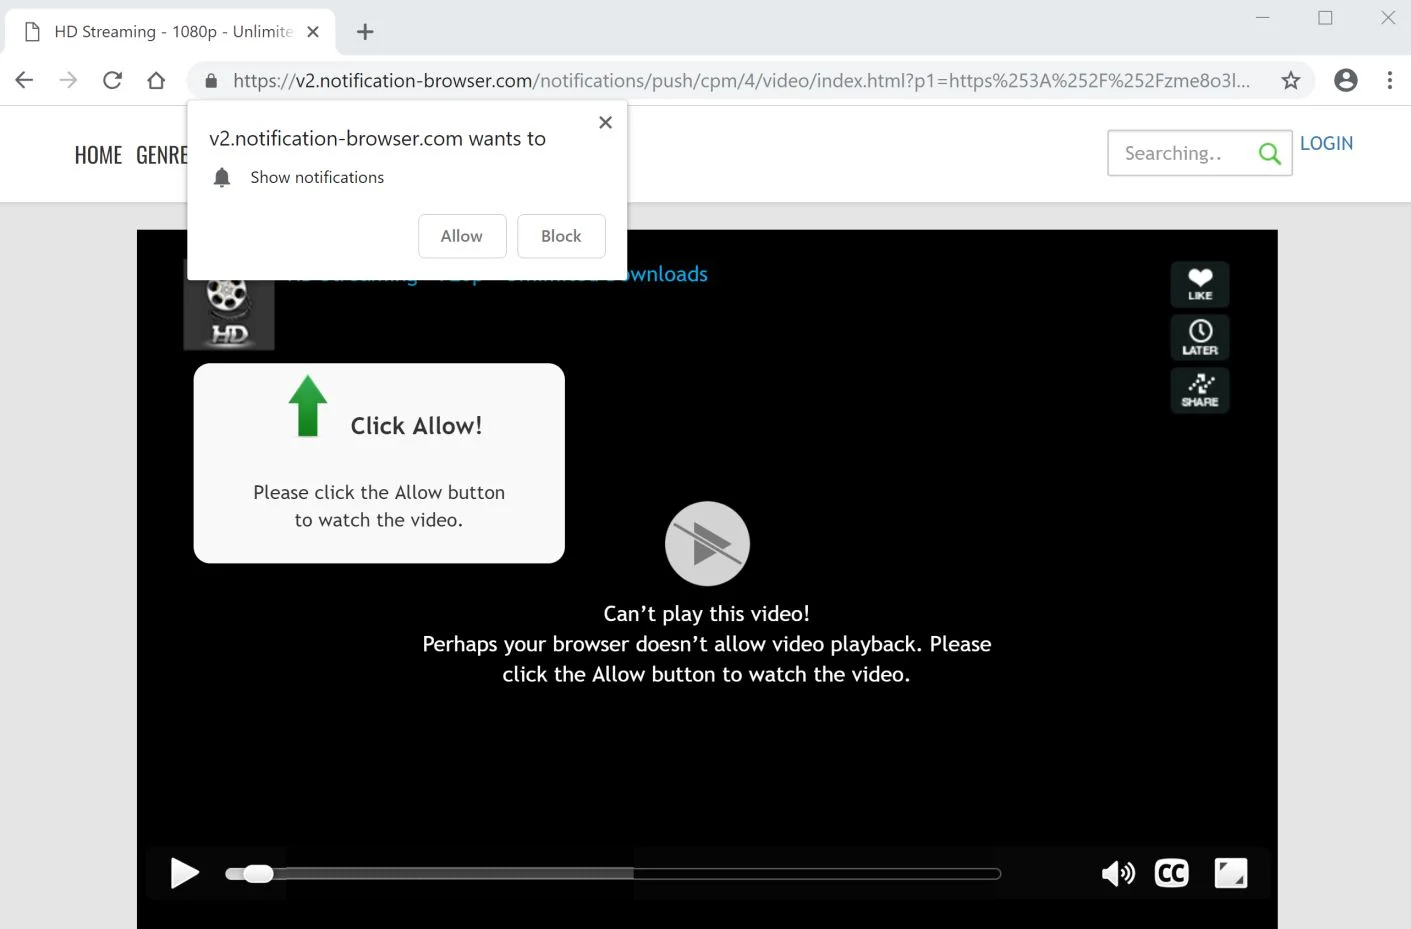Select the HD Streaming browser tab
This screenshot has width=1411, height=929.
point(170,32)
